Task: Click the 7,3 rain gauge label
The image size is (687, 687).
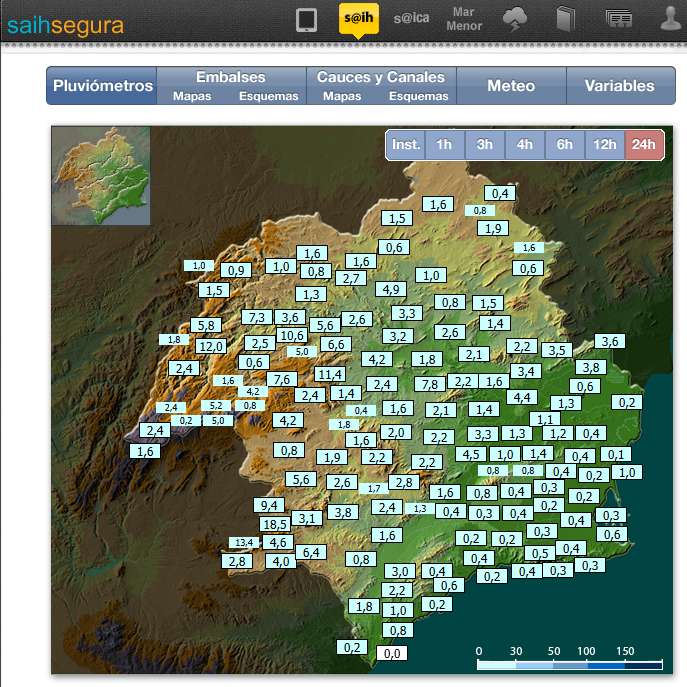Action: [x=257, y=317]
